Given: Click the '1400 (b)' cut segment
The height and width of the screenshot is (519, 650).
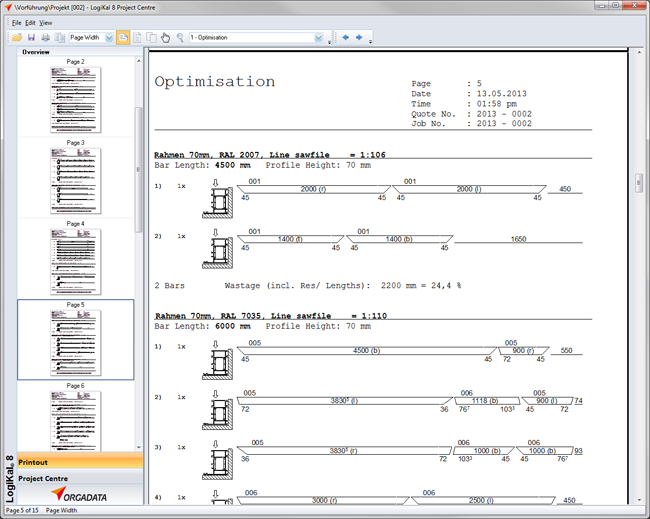Looking at the screenshot, I should click(x=399, y=239).
